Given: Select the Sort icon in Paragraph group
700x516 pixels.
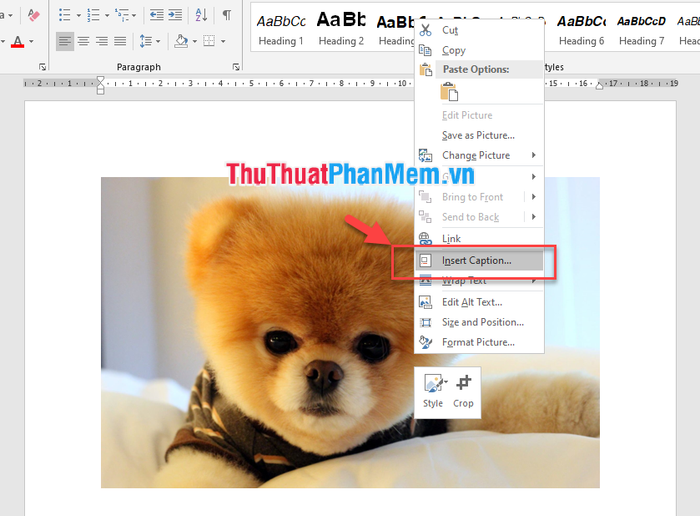Looking at the screenshot, I should [x=201, y=15].
